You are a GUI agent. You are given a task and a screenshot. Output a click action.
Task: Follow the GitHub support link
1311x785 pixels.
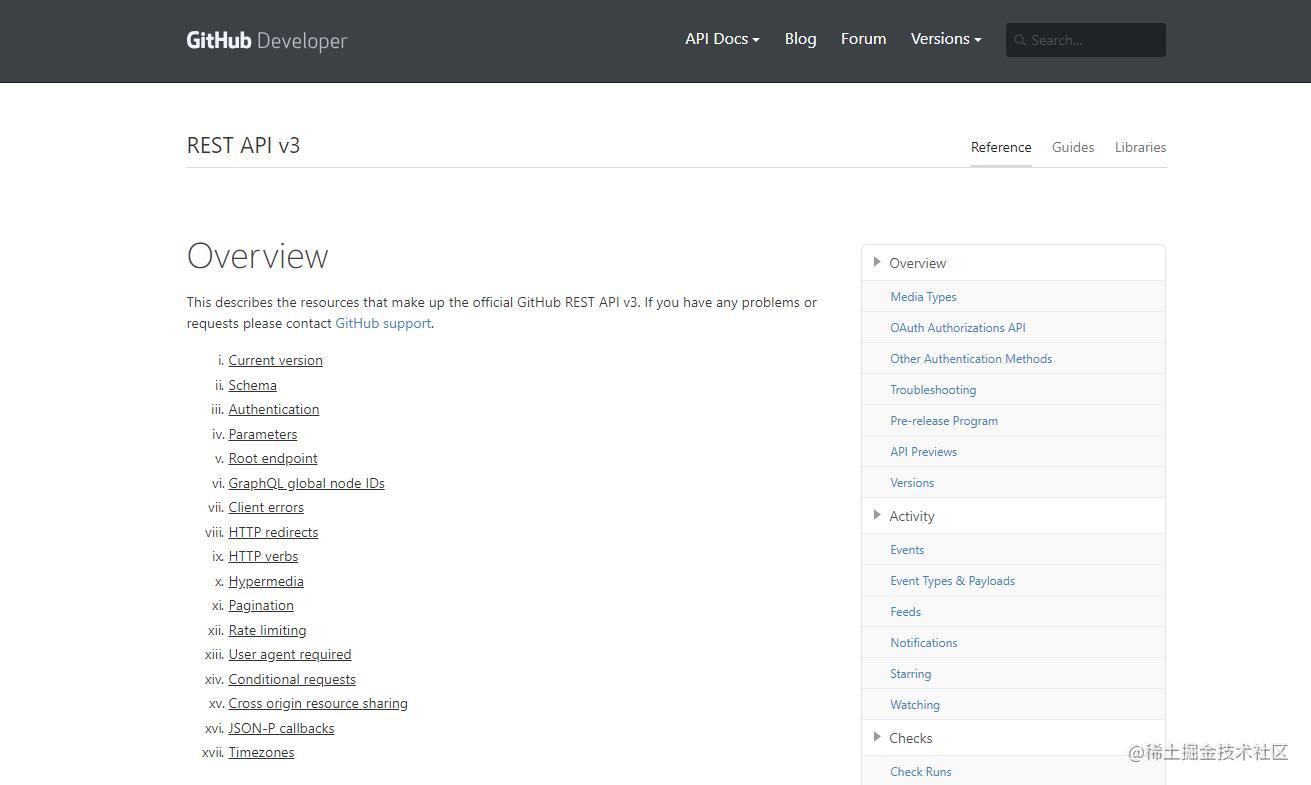pyautogui.click(x=383, y=323)
